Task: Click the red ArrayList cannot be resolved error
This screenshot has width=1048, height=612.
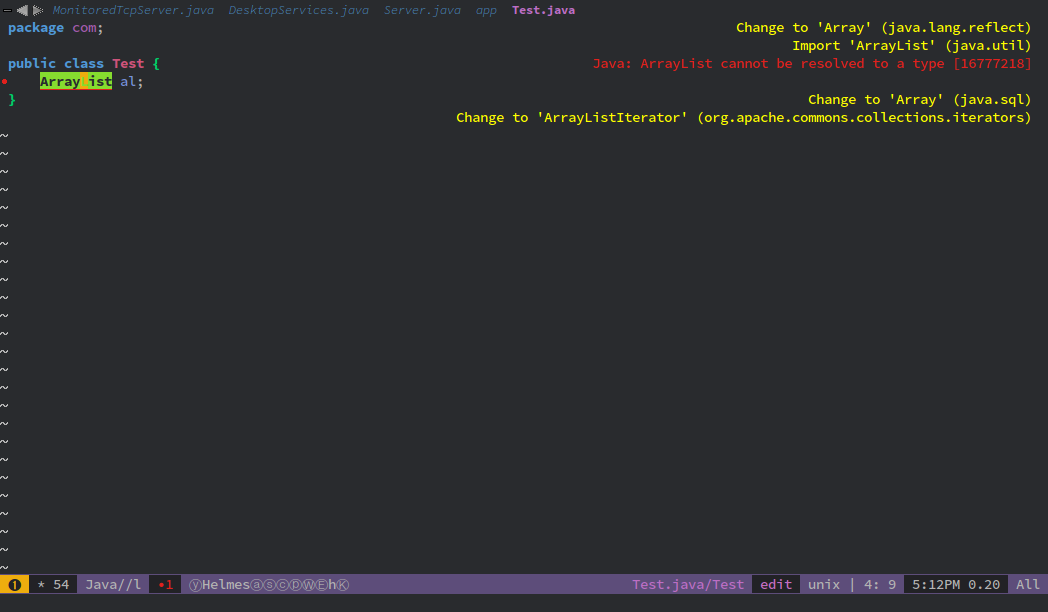Action: pyautogui.click(x=812, y=63)
